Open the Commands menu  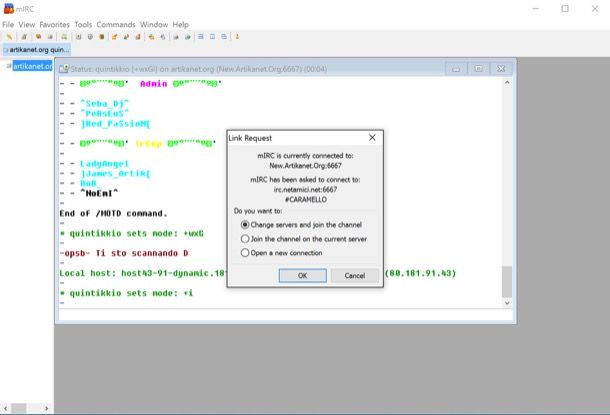116,25
